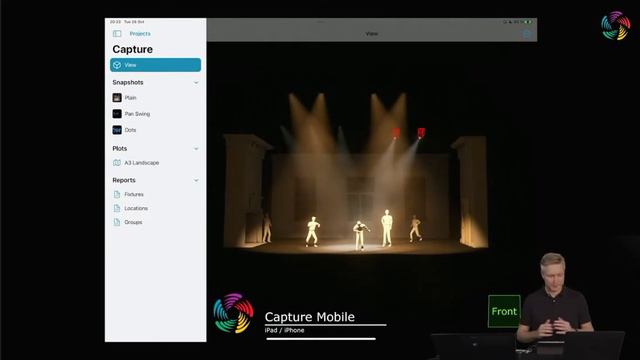Select the left red moving light fixture
This screenshot has height=360, width=640.
(x=396, y=133)
